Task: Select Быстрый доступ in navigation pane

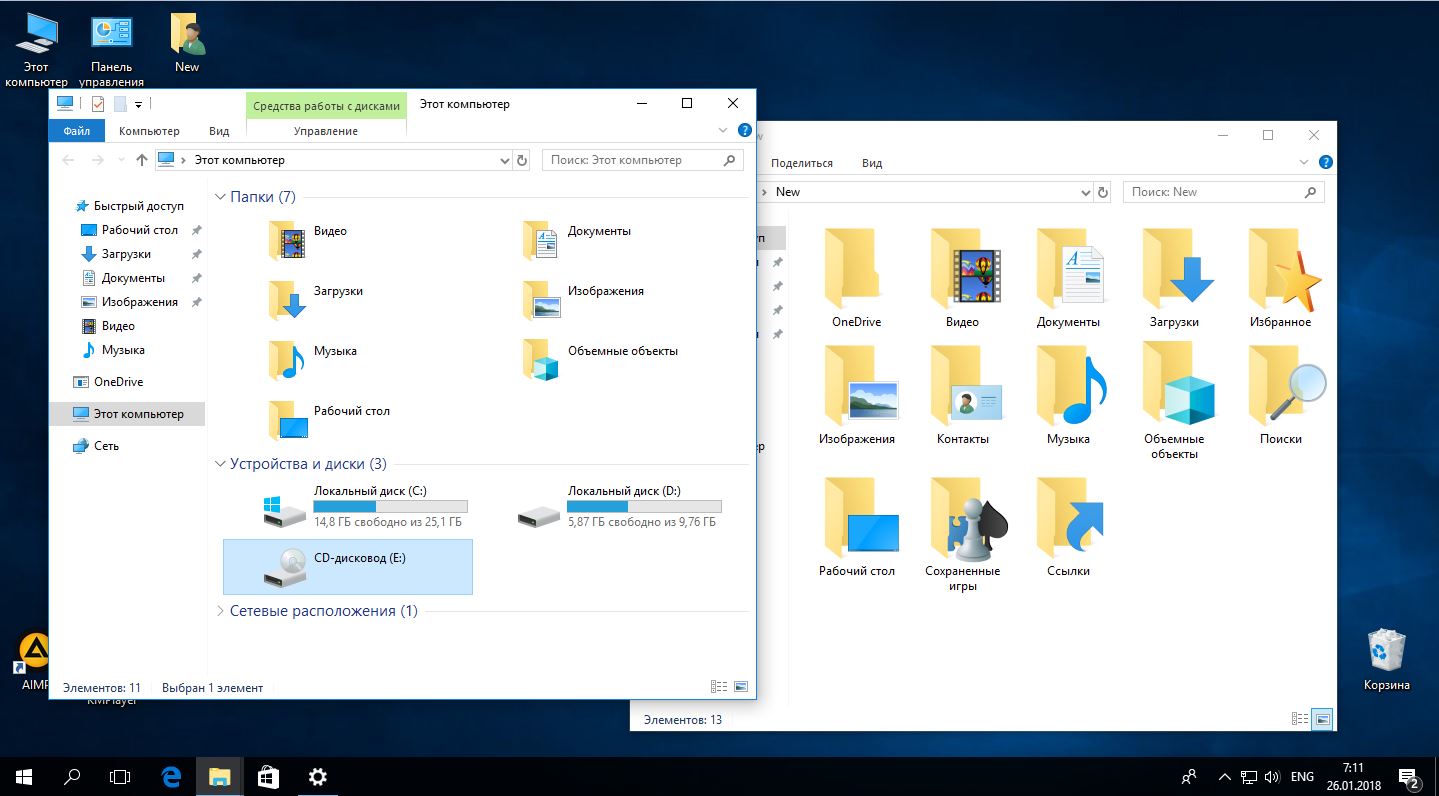Action: [139, 206]
